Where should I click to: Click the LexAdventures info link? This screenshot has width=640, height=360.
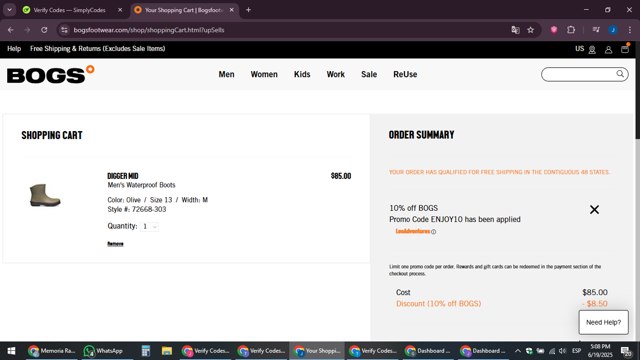click(x=413, y=231)
